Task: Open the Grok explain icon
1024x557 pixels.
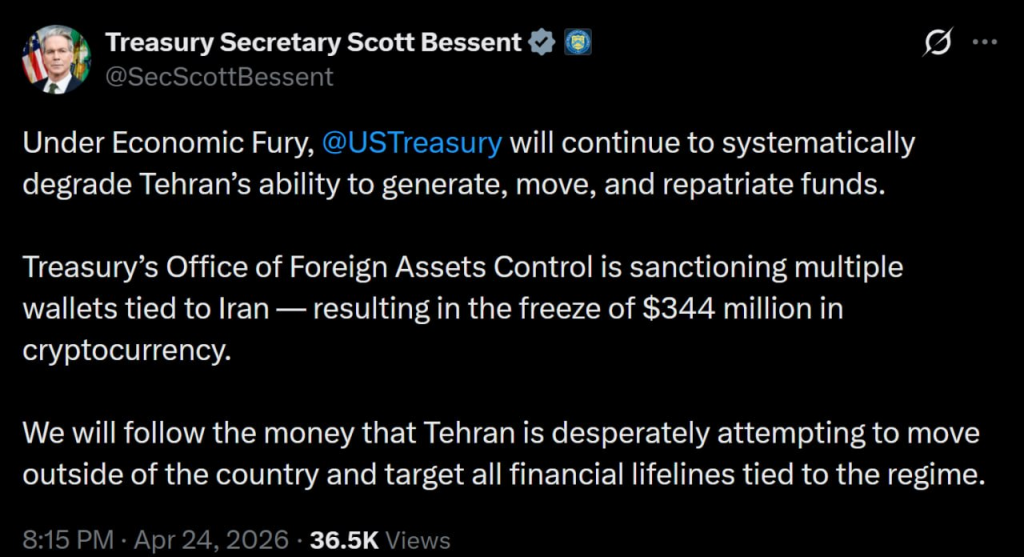Action: tap(938, 44)
